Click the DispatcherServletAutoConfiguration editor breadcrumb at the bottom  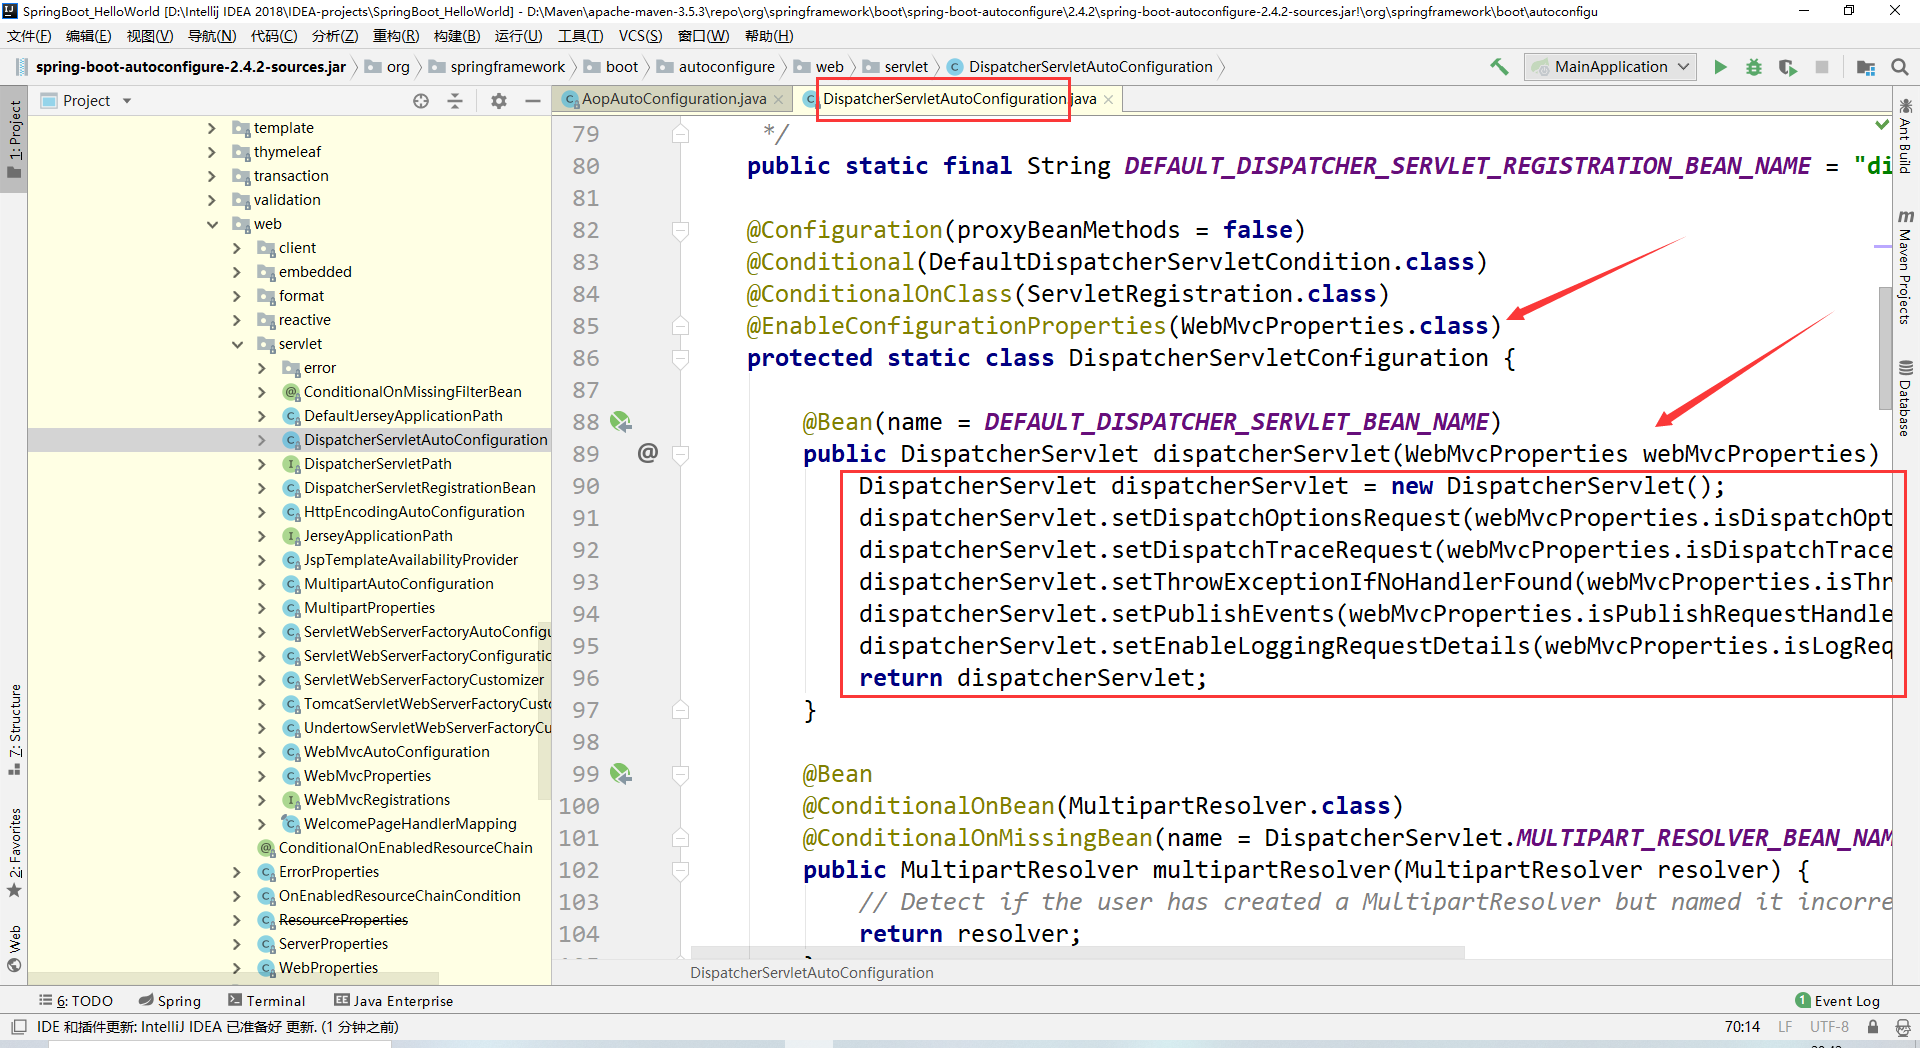click(812, 973)
